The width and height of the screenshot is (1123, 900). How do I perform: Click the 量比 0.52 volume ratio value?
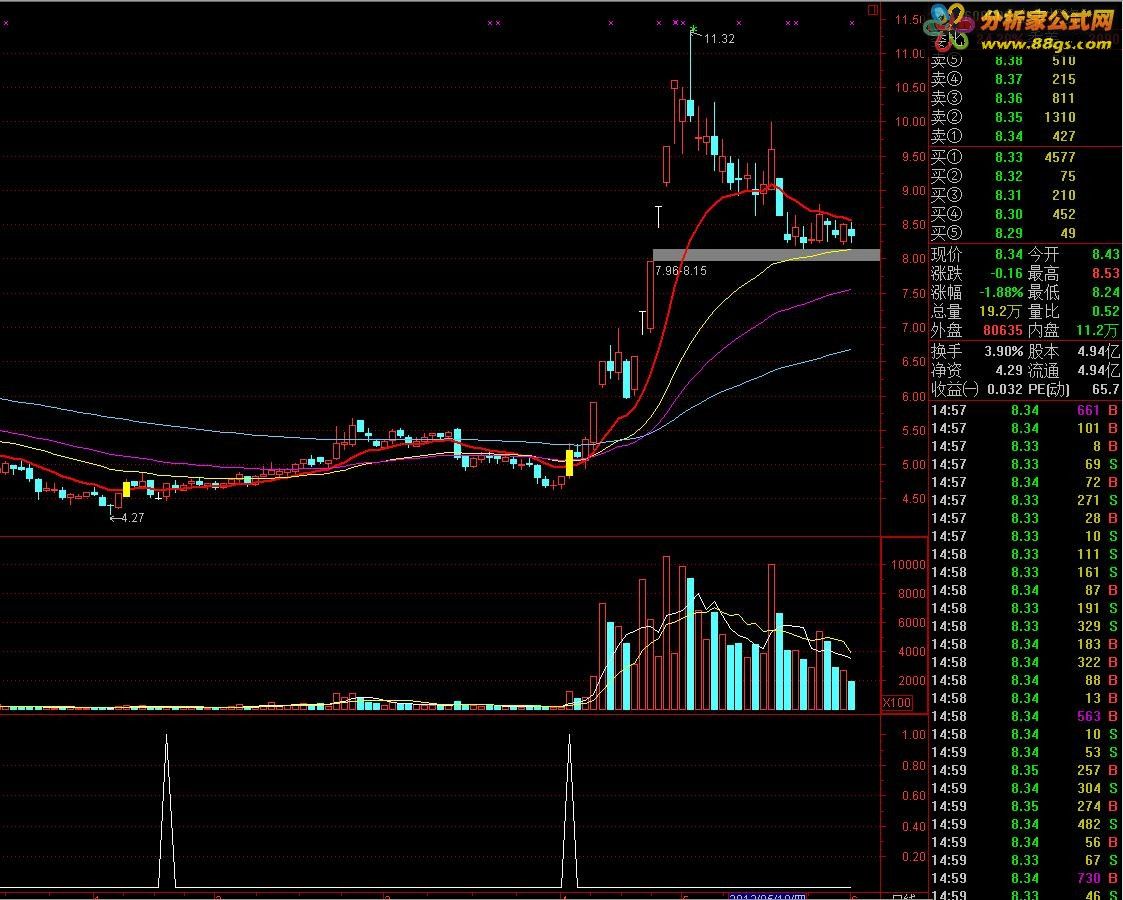click(x=1106, y=311)
